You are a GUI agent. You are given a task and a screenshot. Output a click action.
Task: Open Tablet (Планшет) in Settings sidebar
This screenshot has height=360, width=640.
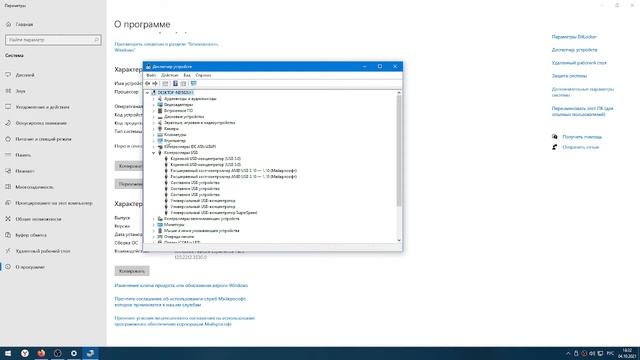click(x=53, y=171)
